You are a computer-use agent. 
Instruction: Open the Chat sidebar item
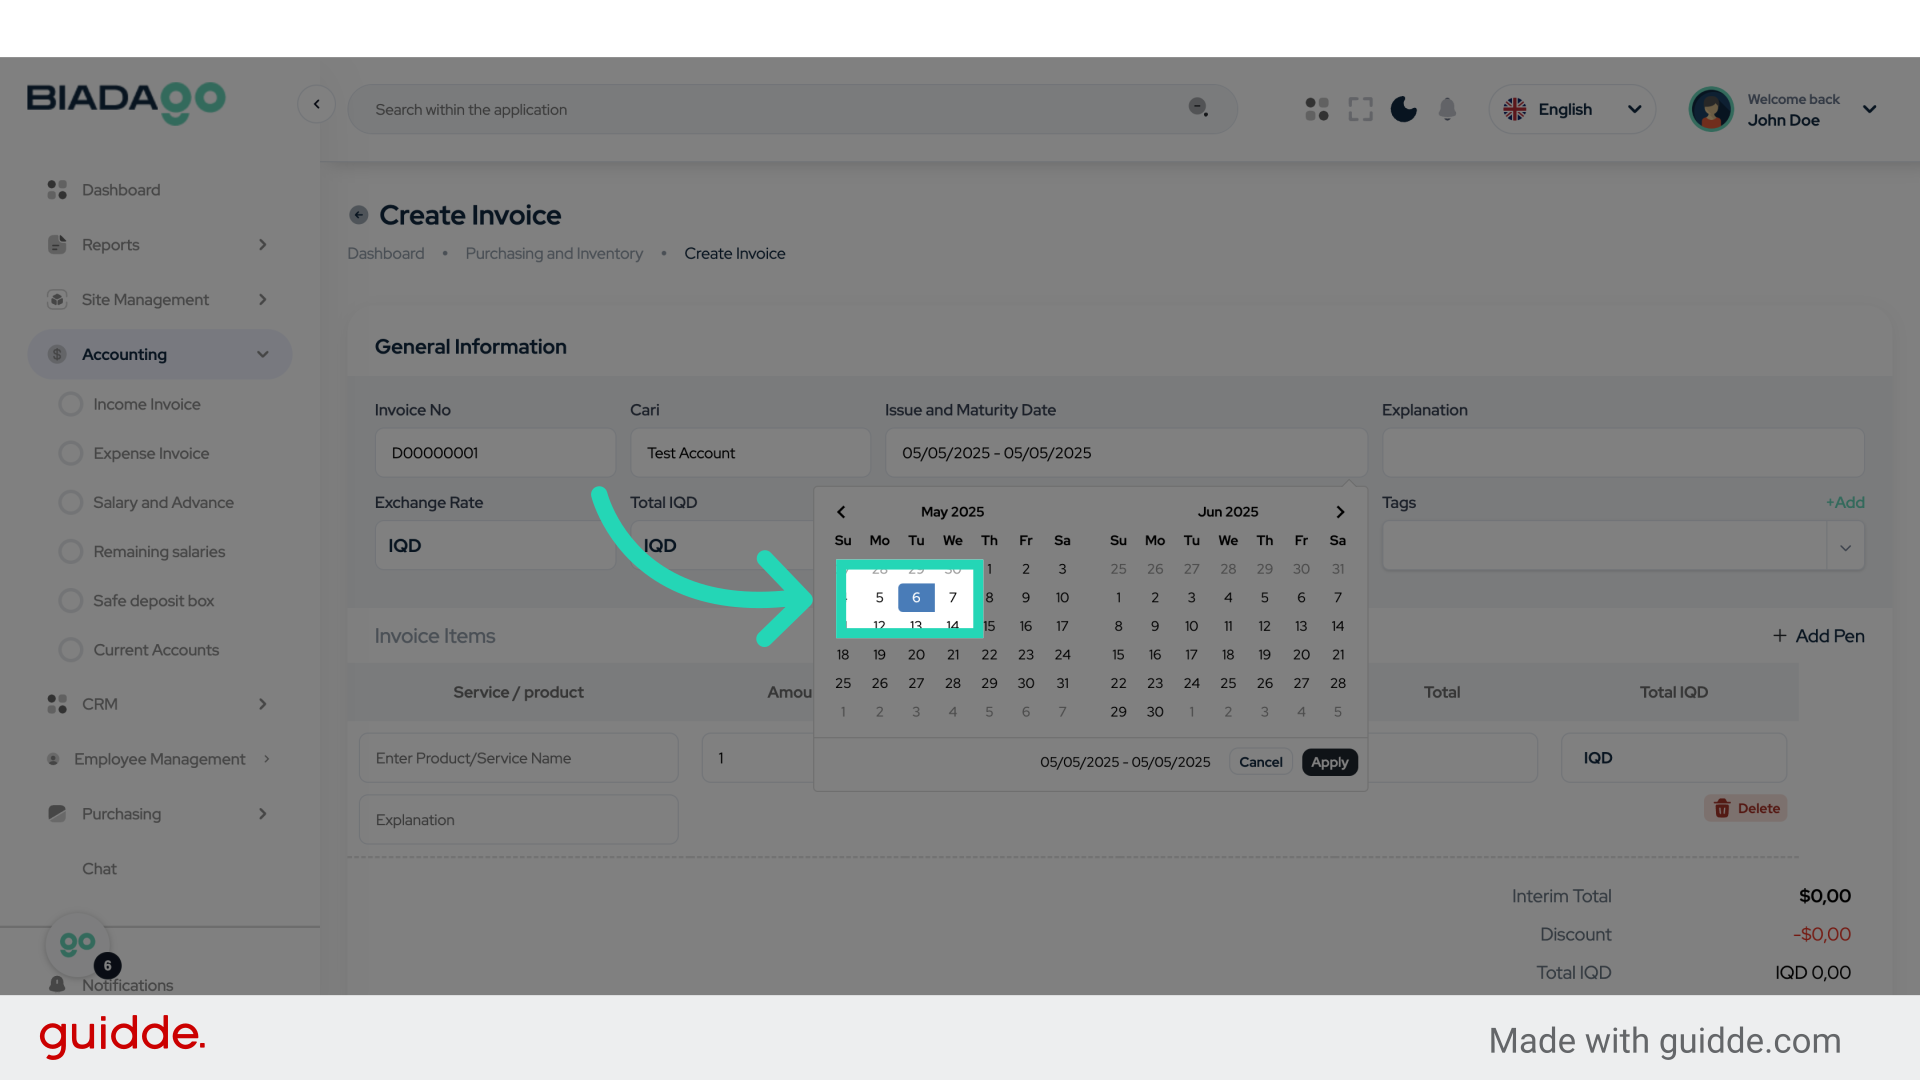[99, 869]
